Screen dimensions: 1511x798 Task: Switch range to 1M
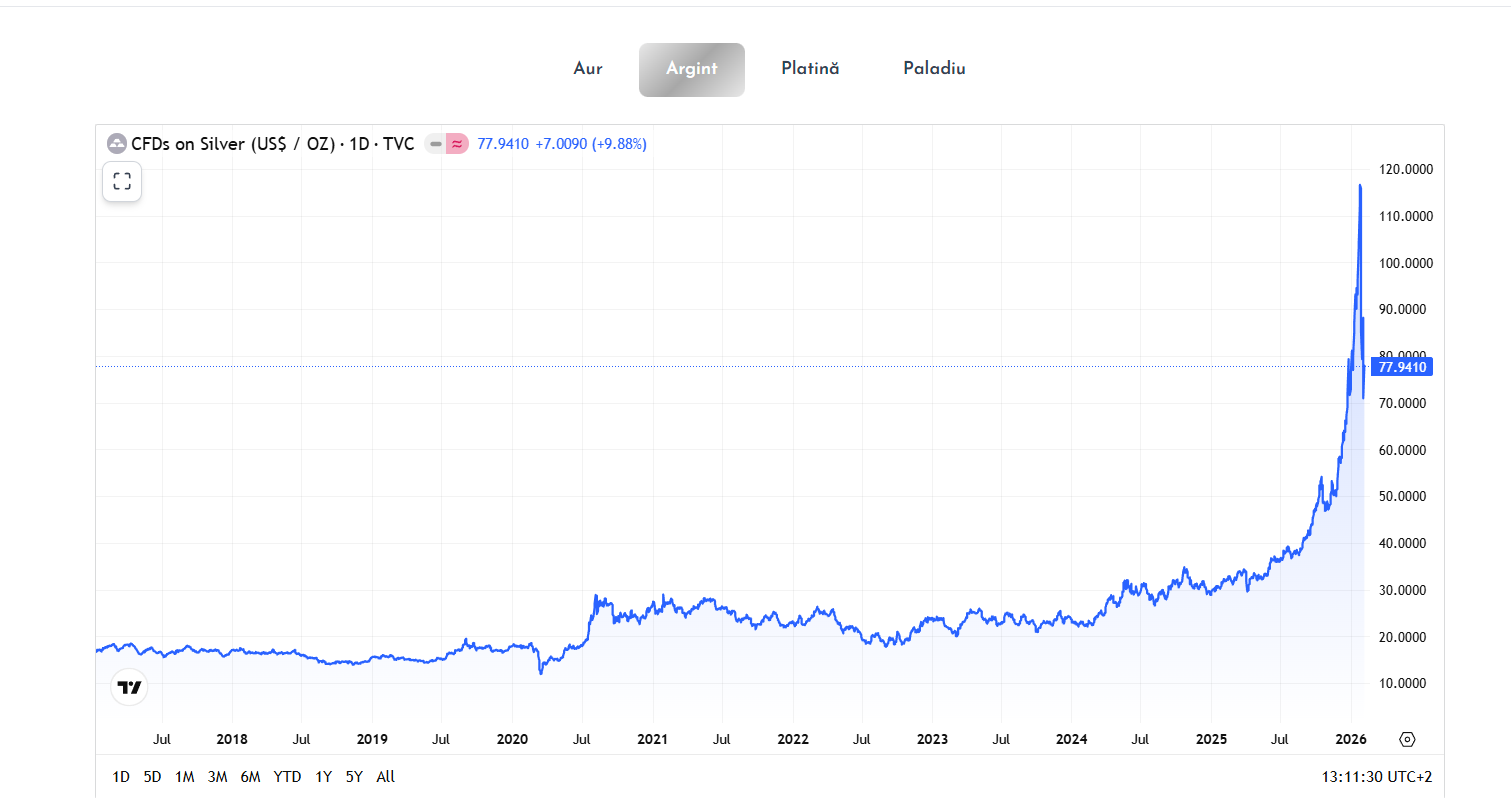(184, 777)
